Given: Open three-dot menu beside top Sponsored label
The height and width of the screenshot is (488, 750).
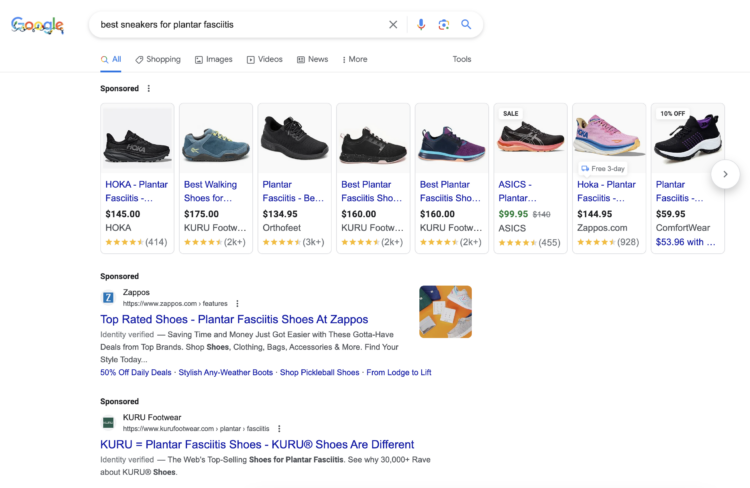Looking at the screenshot, I should pyautogui.click(x=149, y=89).
